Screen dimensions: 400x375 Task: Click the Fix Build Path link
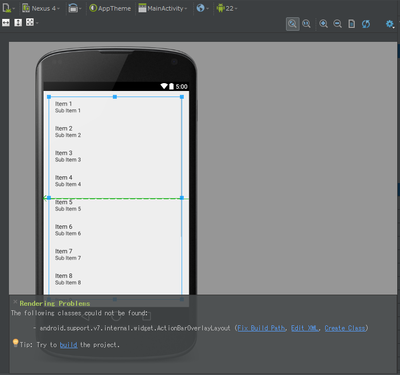(261, 328)
